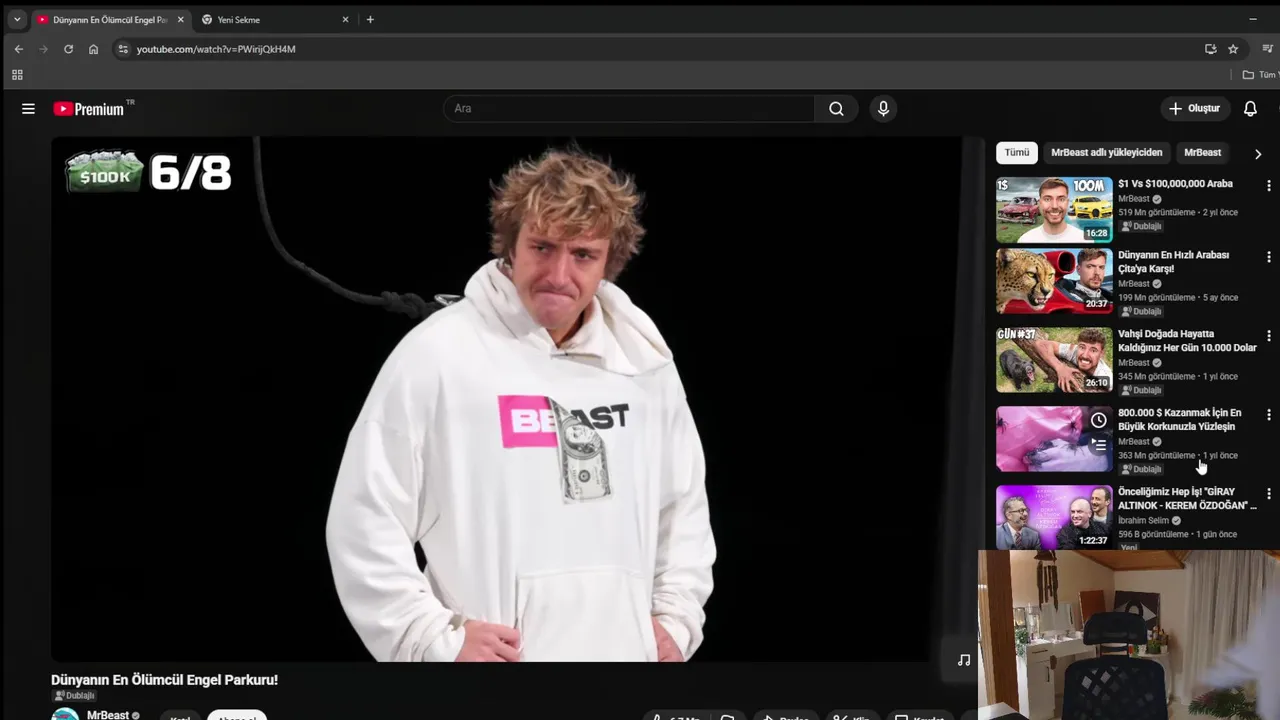
Task: Show more filter chips with right chevron
Action: [x=1258, y=153]
